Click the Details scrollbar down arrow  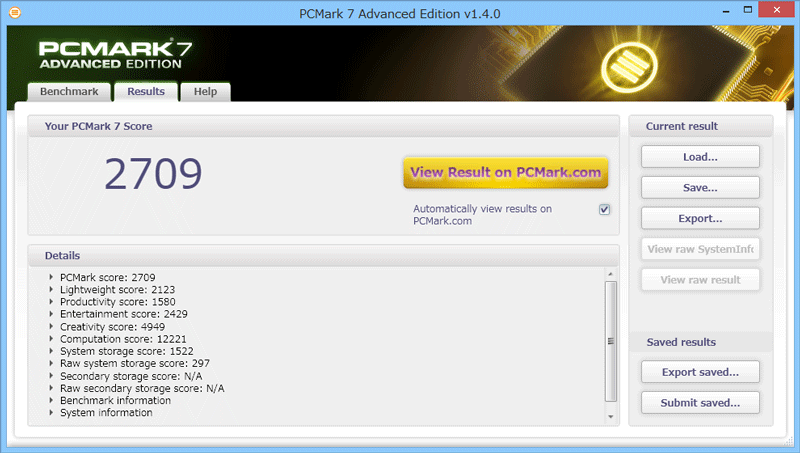tap(611, 417)
